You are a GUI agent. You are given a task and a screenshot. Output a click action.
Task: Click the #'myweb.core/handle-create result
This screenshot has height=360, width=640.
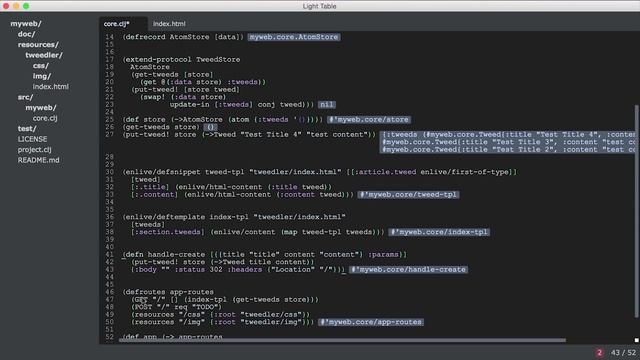pyautogui.click(x=408, y=270)
